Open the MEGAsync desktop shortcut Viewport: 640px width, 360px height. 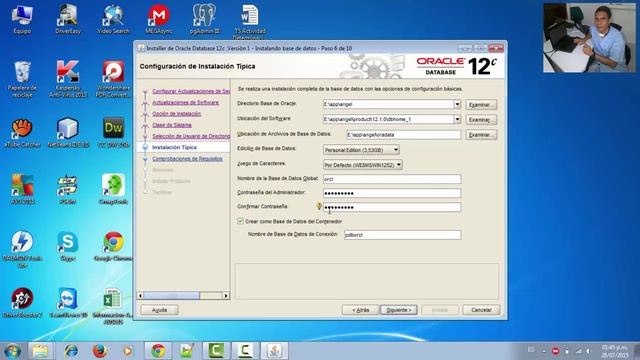point(159,19)
